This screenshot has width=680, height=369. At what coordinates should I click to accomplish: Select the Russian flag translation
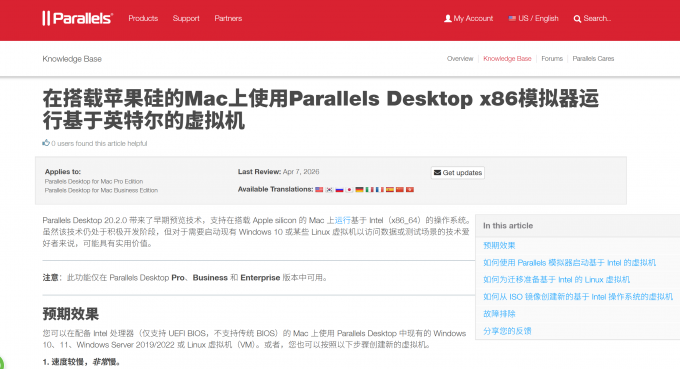[339, 189]
